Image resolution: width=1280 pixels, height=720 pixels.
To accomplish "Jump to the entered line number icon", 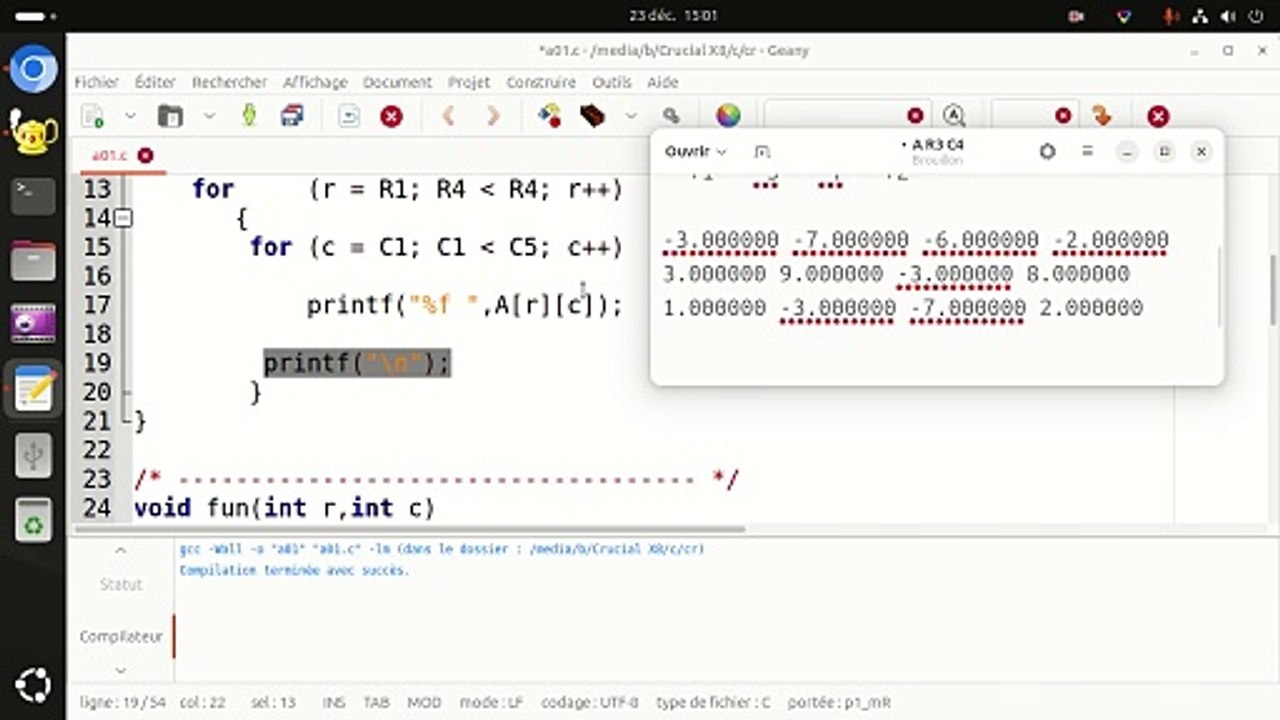I will 1102,116.
